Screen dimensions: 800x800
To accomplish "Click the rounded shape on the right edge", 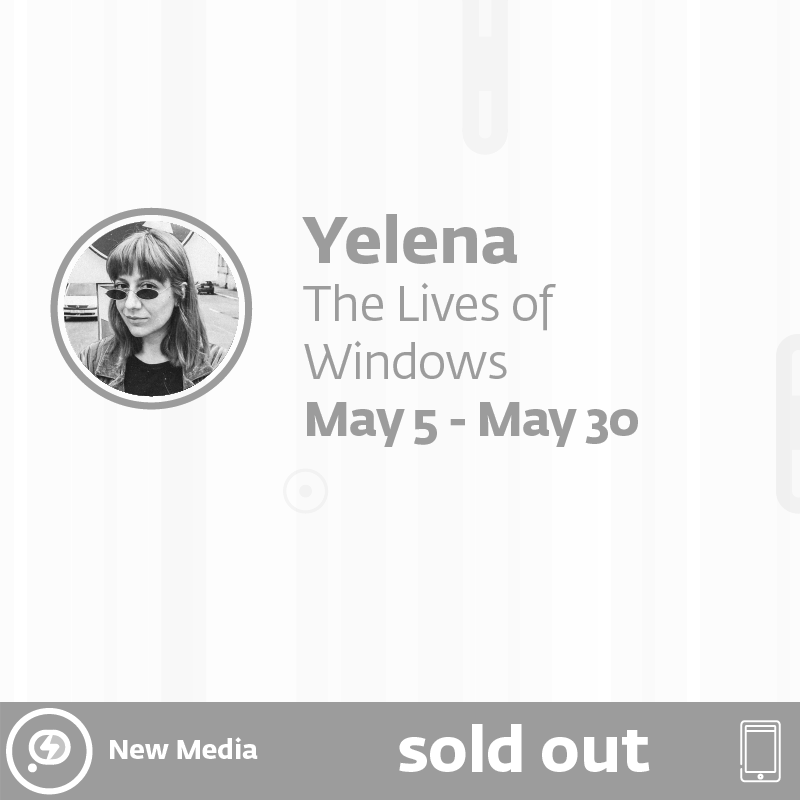I will 790,425.
